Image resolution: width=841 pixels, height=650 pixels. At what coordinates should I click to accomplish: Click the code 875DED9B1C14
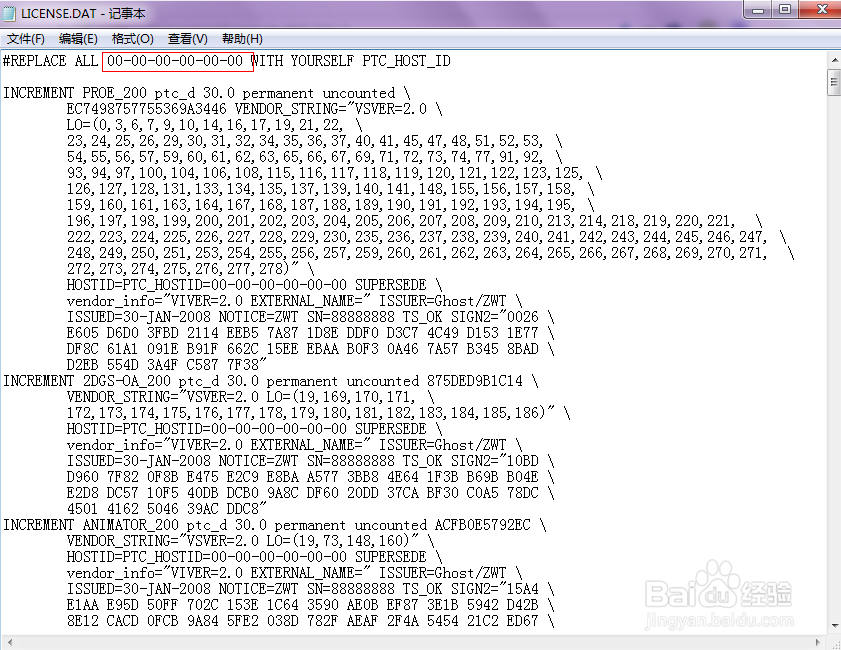(475, 381)
